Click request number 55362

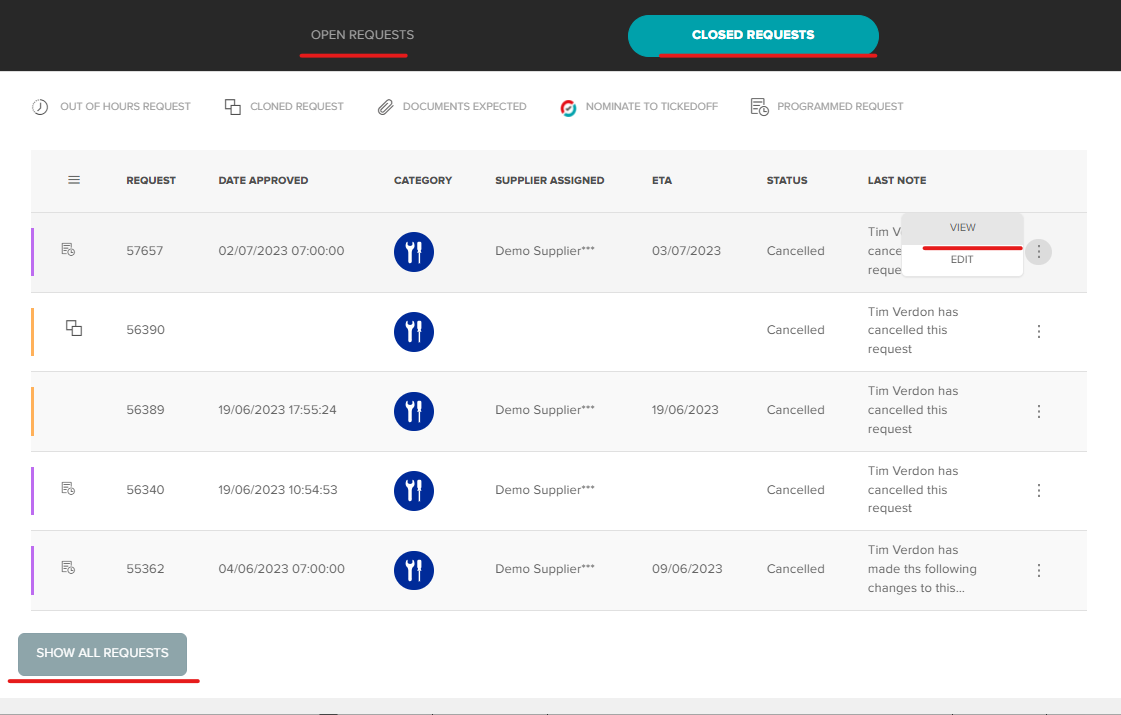145,568
